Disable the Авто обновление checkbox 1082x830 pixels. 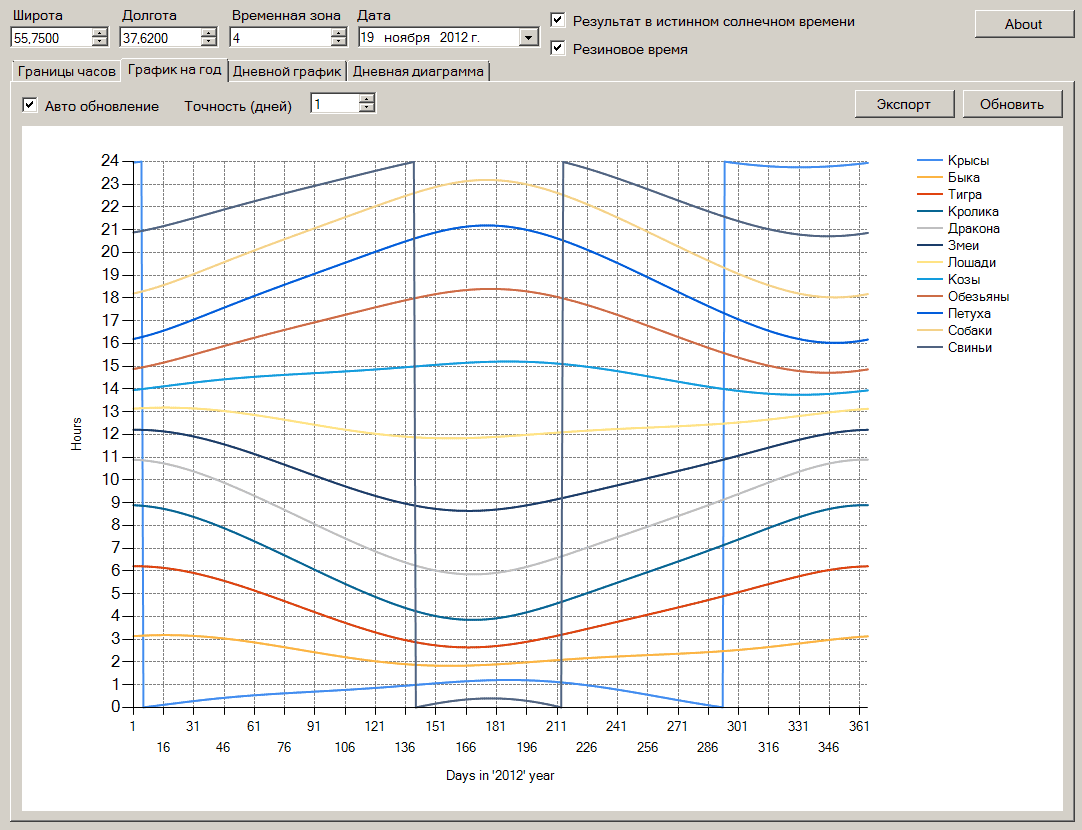point(30,106)
